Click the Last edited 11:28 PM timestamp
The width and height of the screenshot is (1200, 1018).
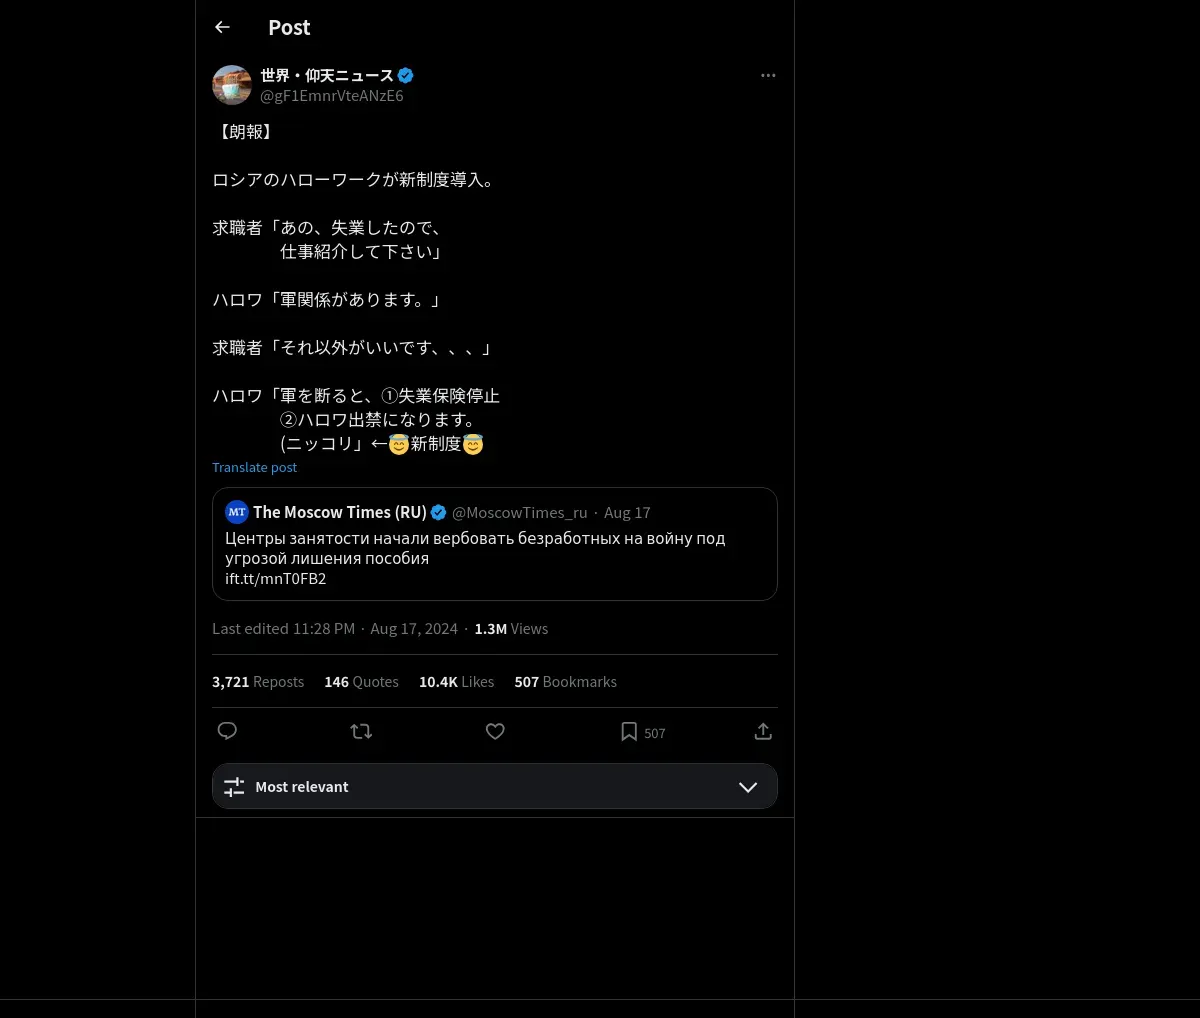(x=283, y=629)
